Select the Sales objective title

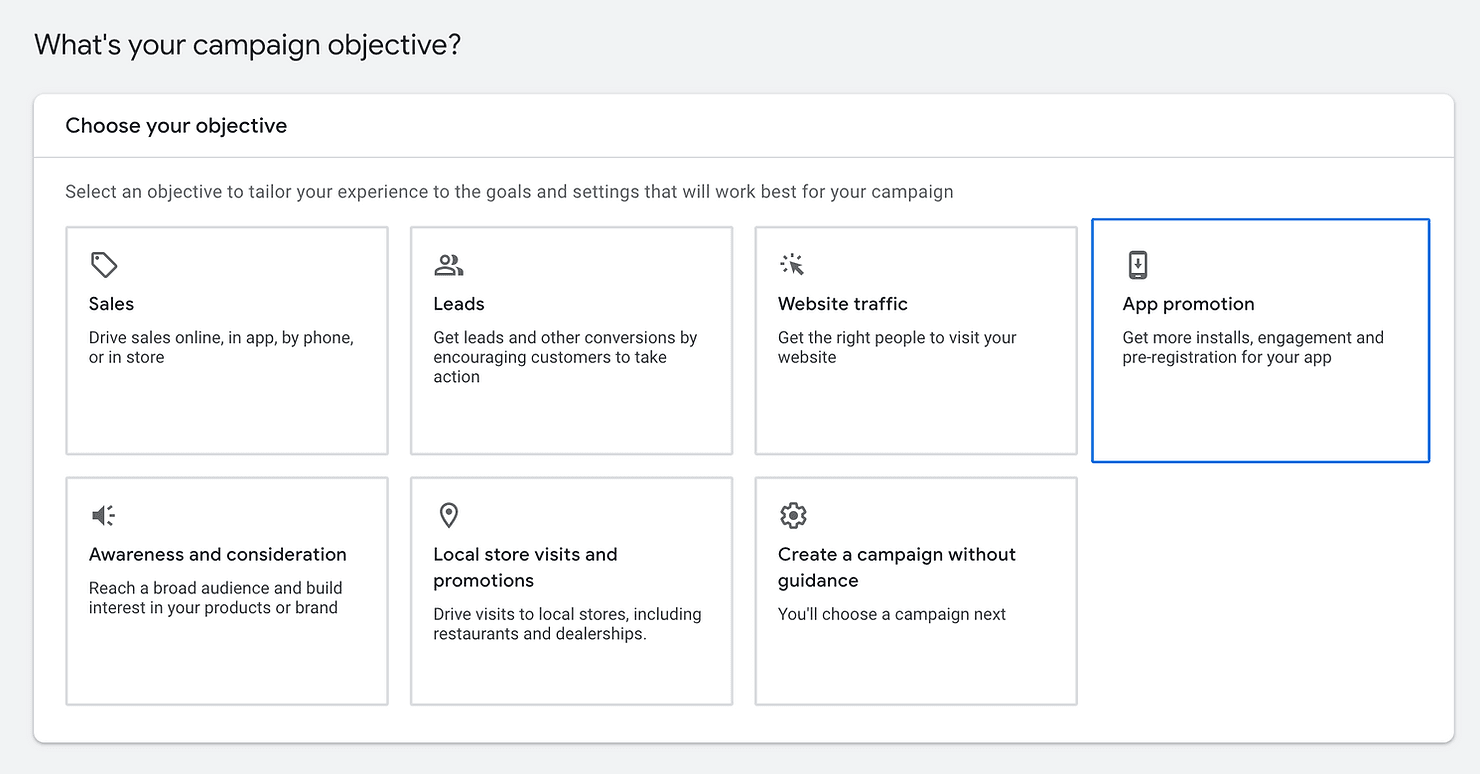pyautogui.click(x=111, y=304)
